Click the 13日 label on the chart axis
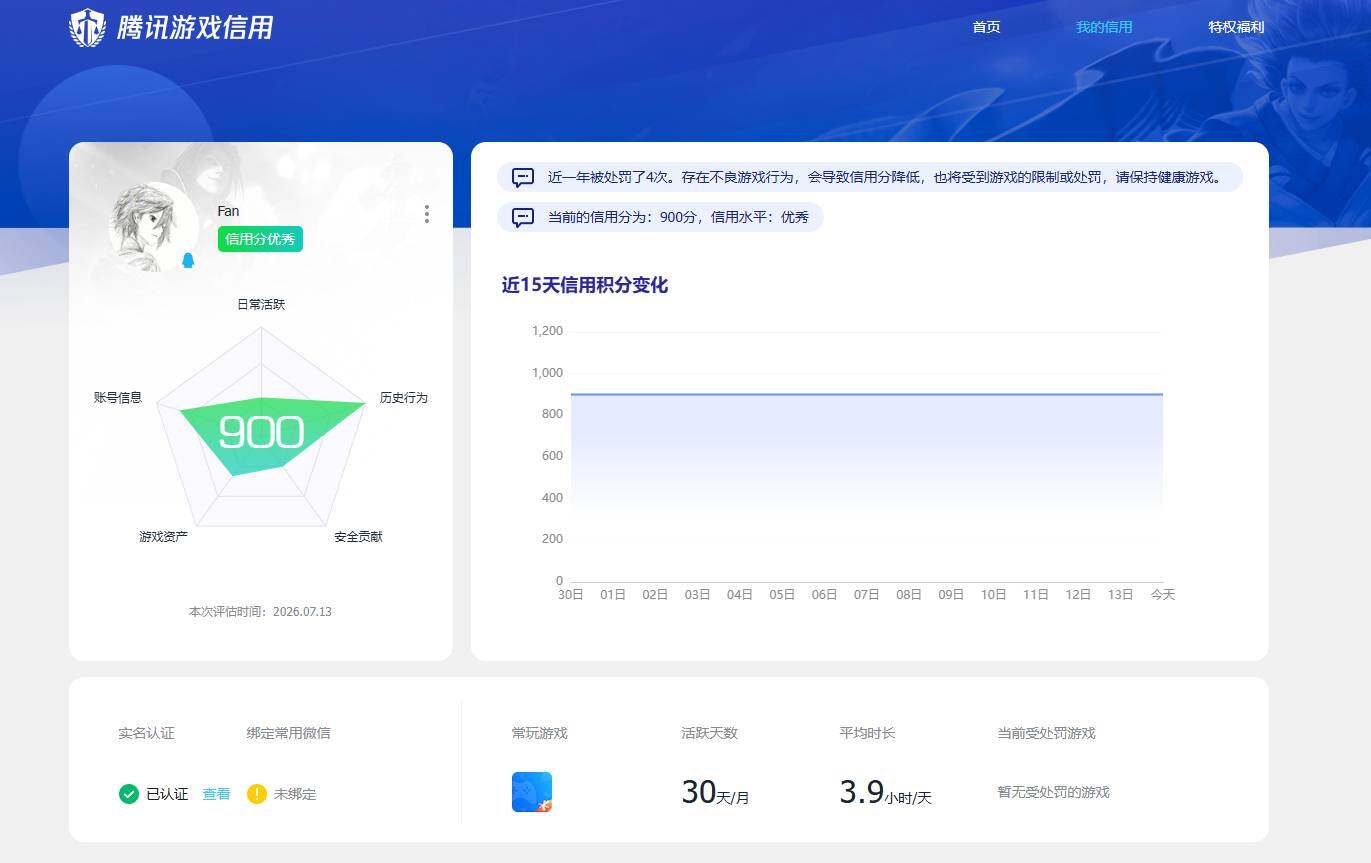The width and height of the screenshot is (1371, 863). pyautogui.click(x=1120, y=594)
